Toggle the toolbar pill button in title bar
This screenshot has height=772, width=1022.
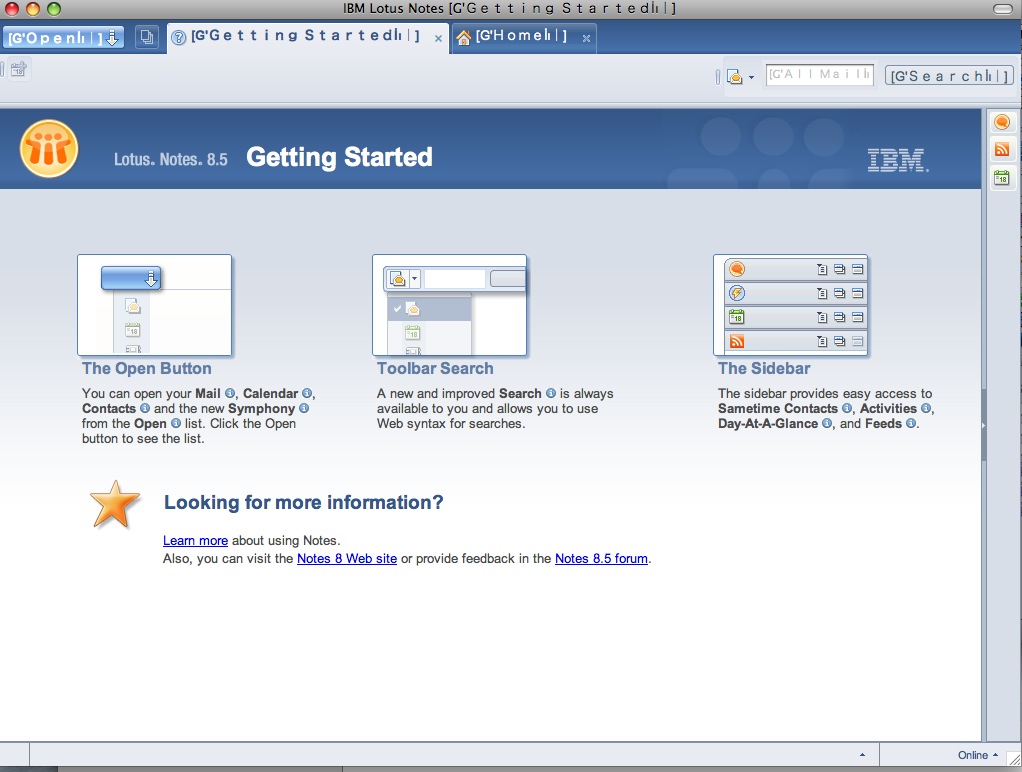[1002, 8]
